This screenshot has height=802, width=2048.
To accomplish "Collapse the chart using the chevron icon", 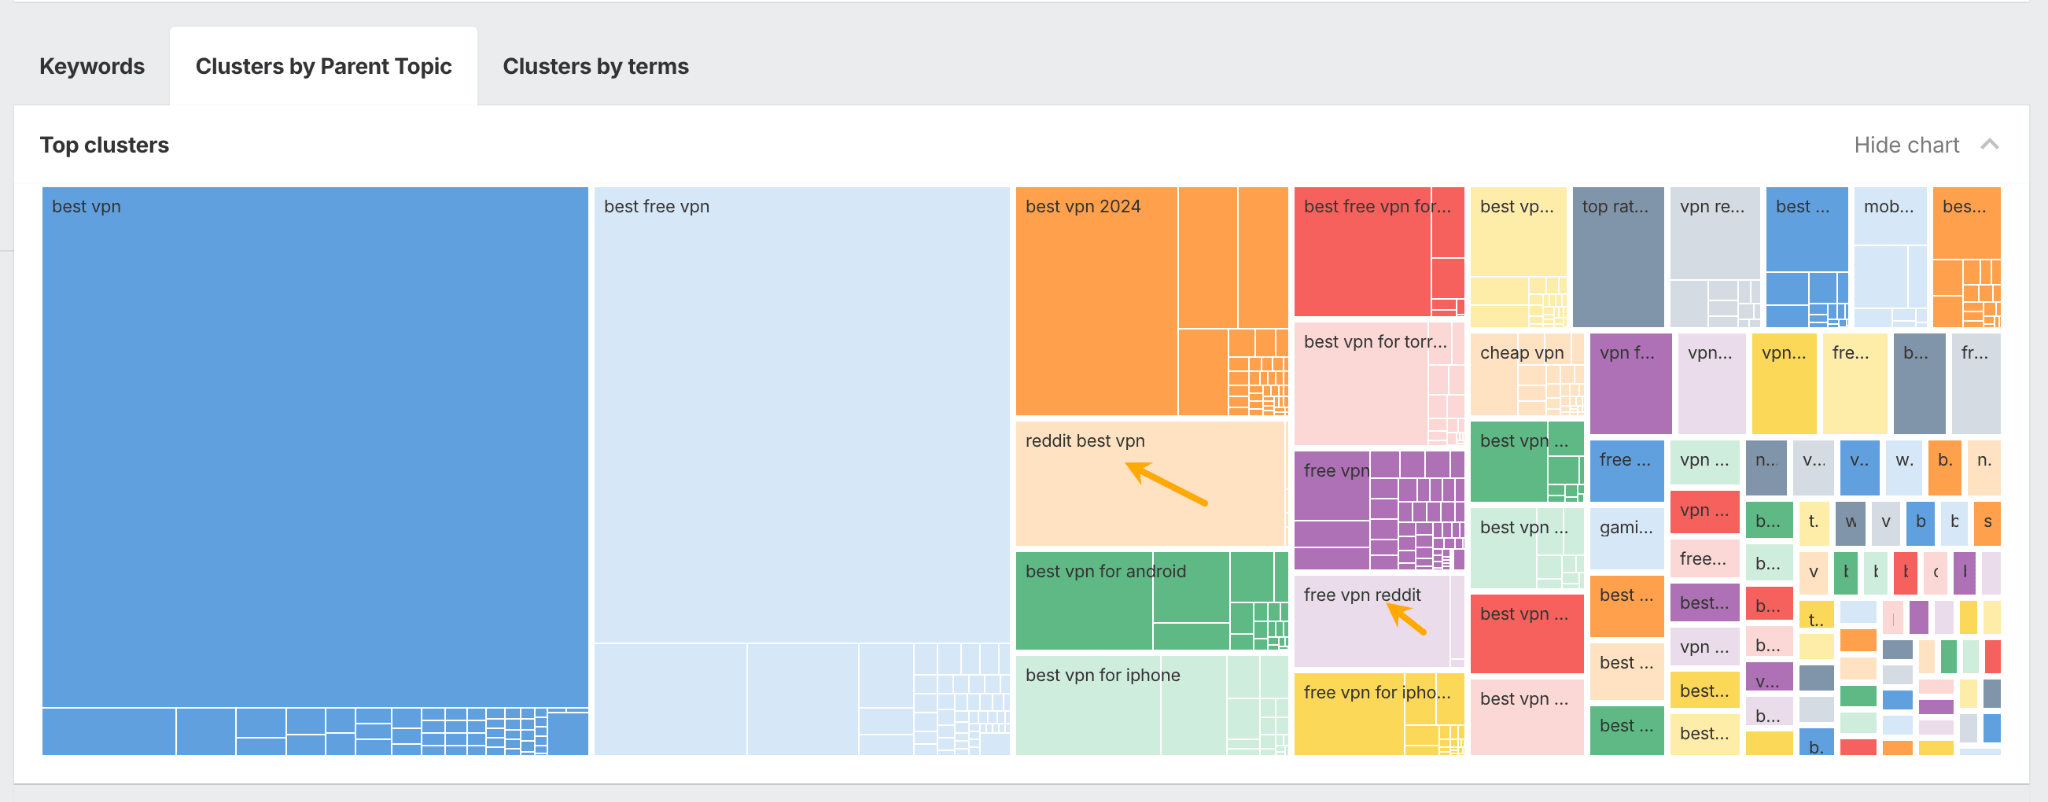I will tap(1990, 144).
